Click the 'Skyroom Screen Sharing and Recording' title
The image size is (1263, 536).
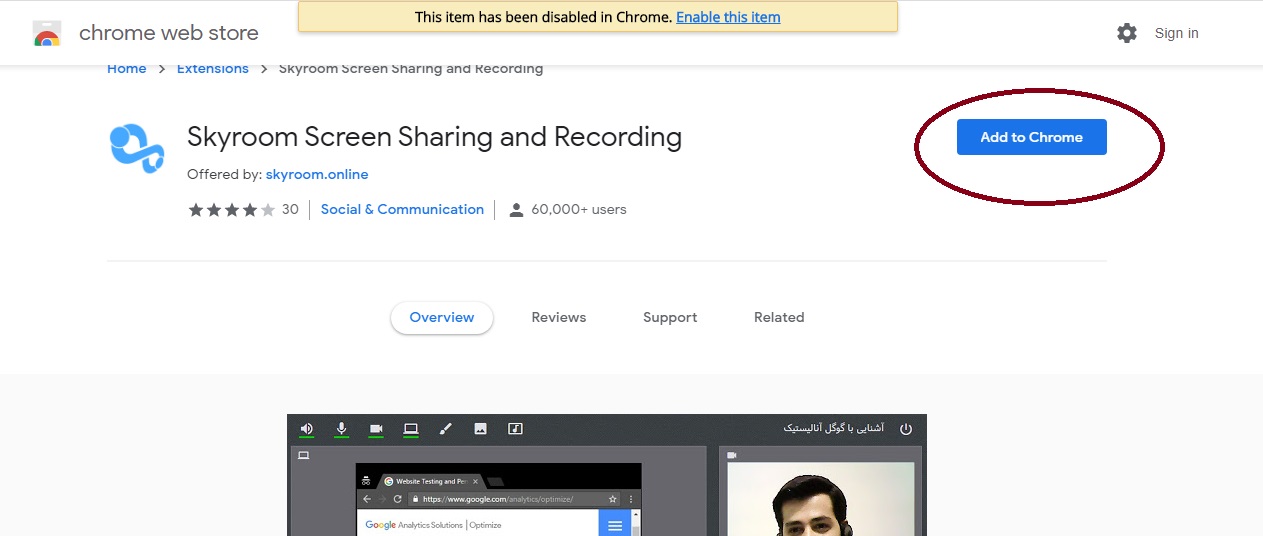435,137
